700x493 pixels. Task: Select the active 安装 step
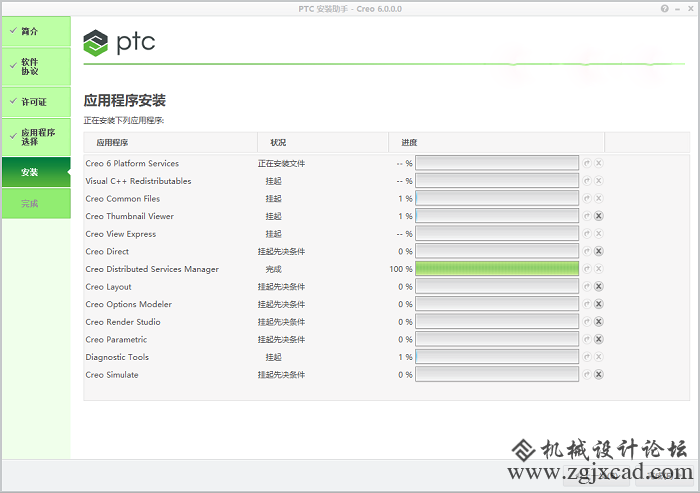pos(36,172)
